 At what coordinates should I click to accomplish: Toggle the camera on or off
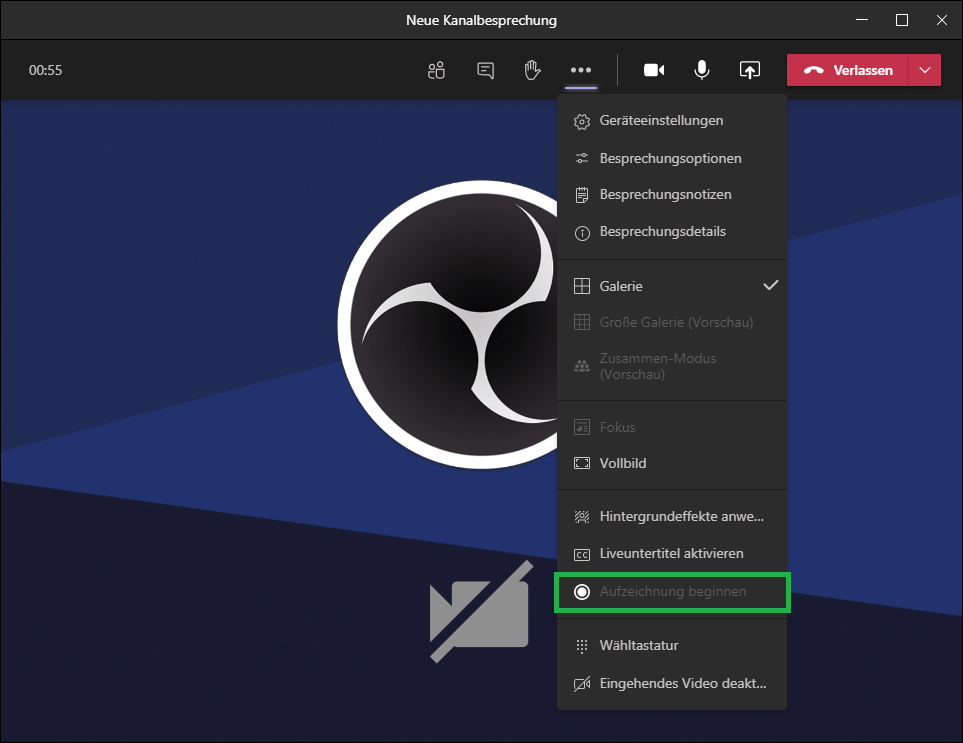[653, 71]
